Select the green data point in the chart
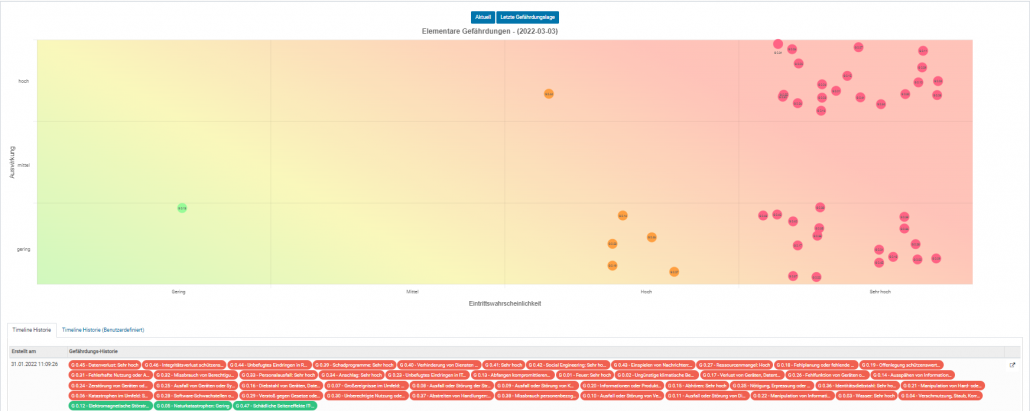1030x411 pixels. pos(182,208)
